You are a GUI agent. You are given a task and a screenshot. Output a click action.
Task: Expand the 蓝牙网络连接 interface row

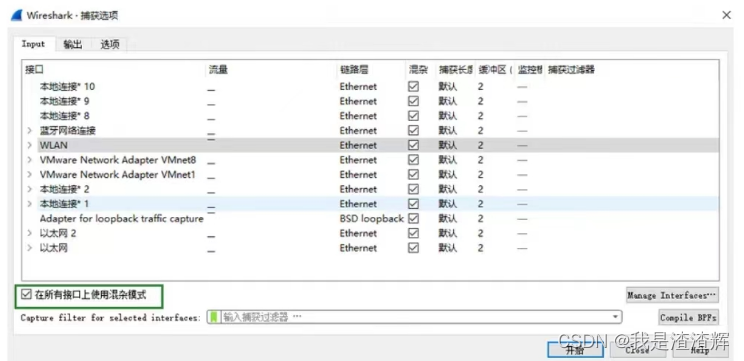(29, 130)
